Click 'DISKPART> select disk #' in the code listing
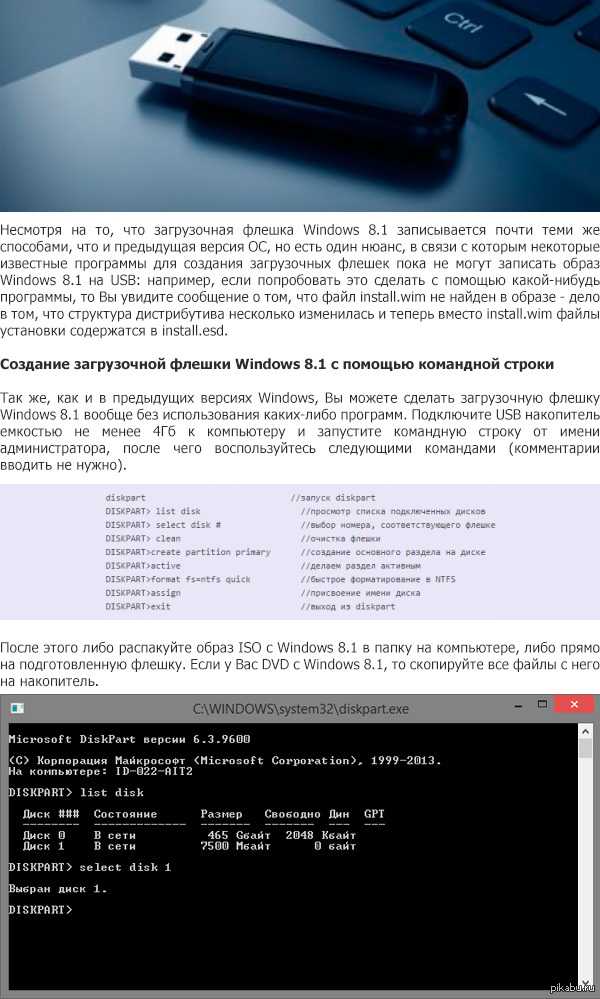600x999 pixels. (x=163, y=525)
